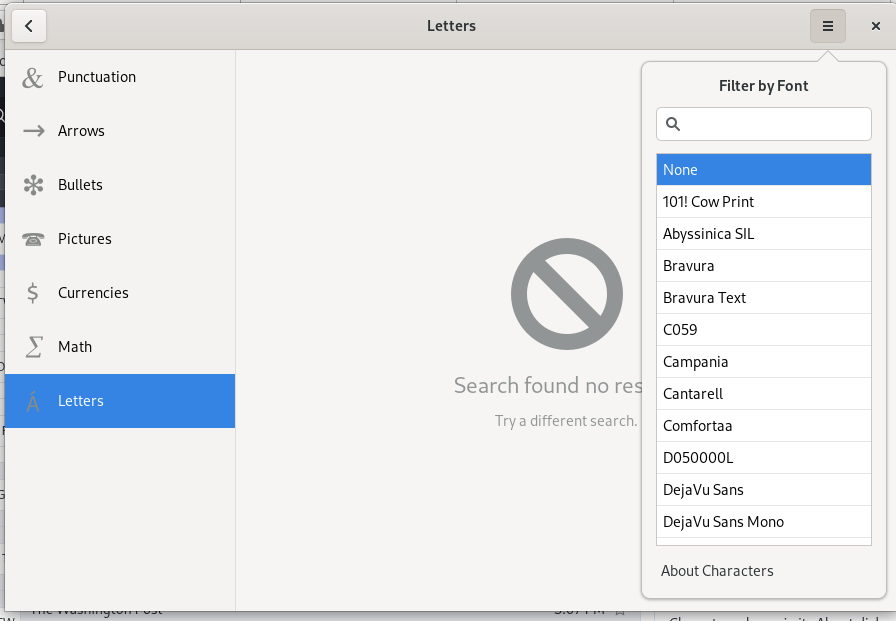The width and height of the screenshot is (896, 621).
Task: Choose the Currencies category
Action: (x=120, y=293)
